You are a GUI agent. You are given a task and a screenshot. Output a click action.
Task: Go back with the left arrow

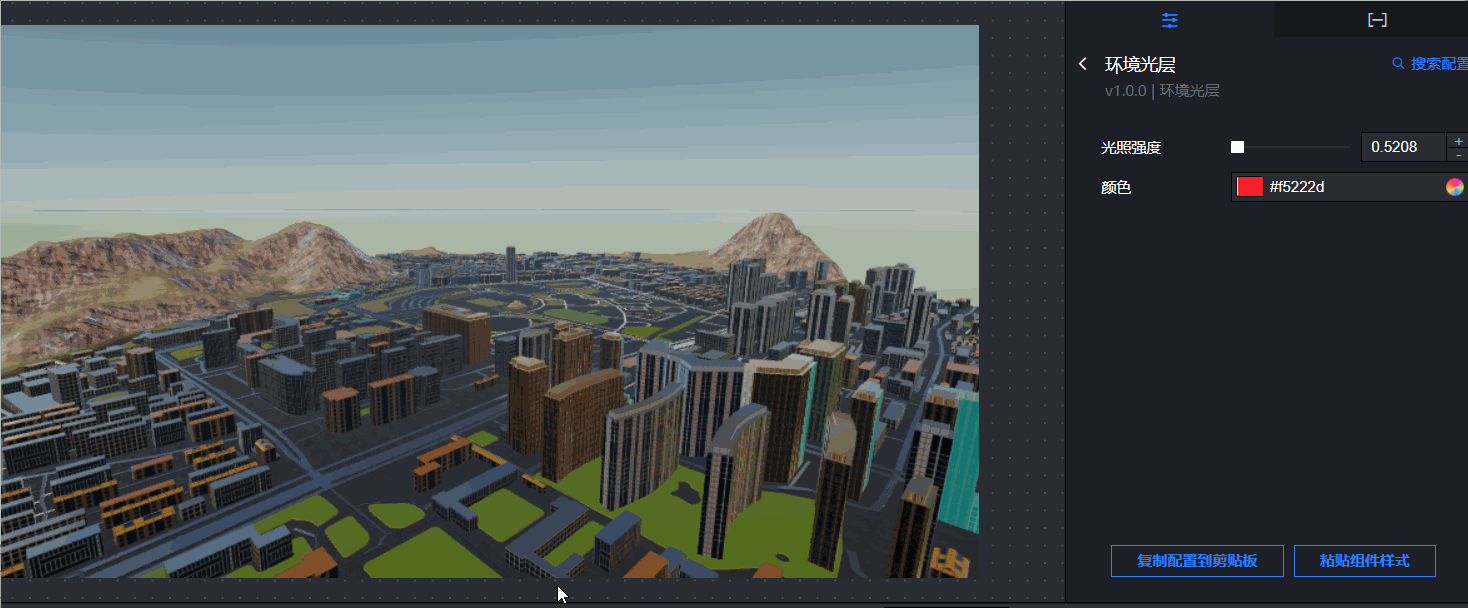[1082, 64]
